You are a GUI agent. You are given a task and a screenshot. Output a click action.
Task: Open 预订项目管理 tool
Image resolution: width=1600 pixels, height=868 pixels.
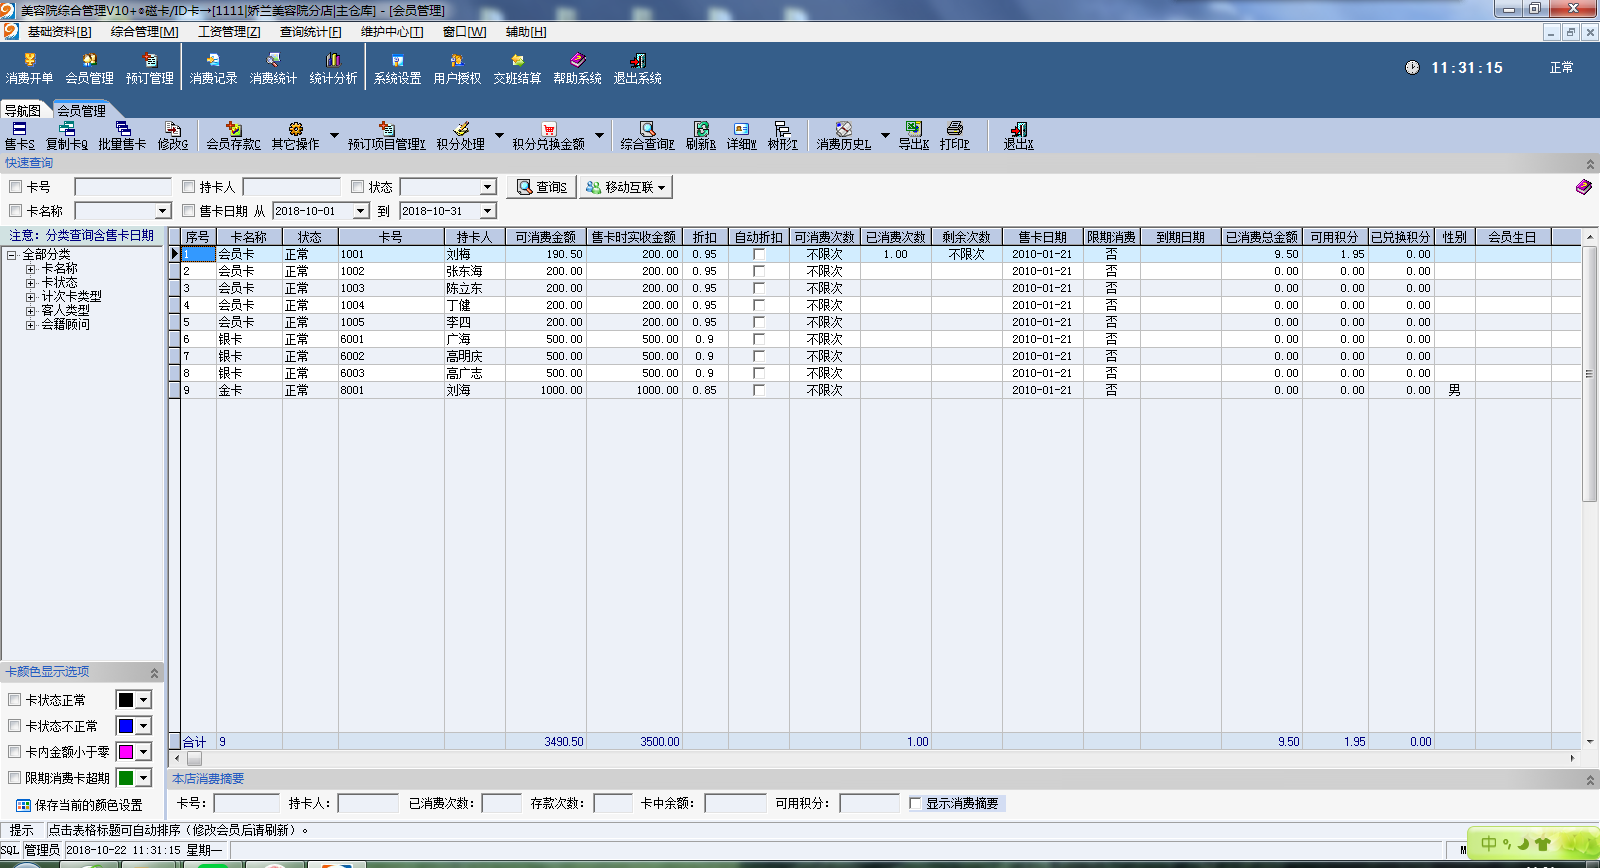pos(387,136)
